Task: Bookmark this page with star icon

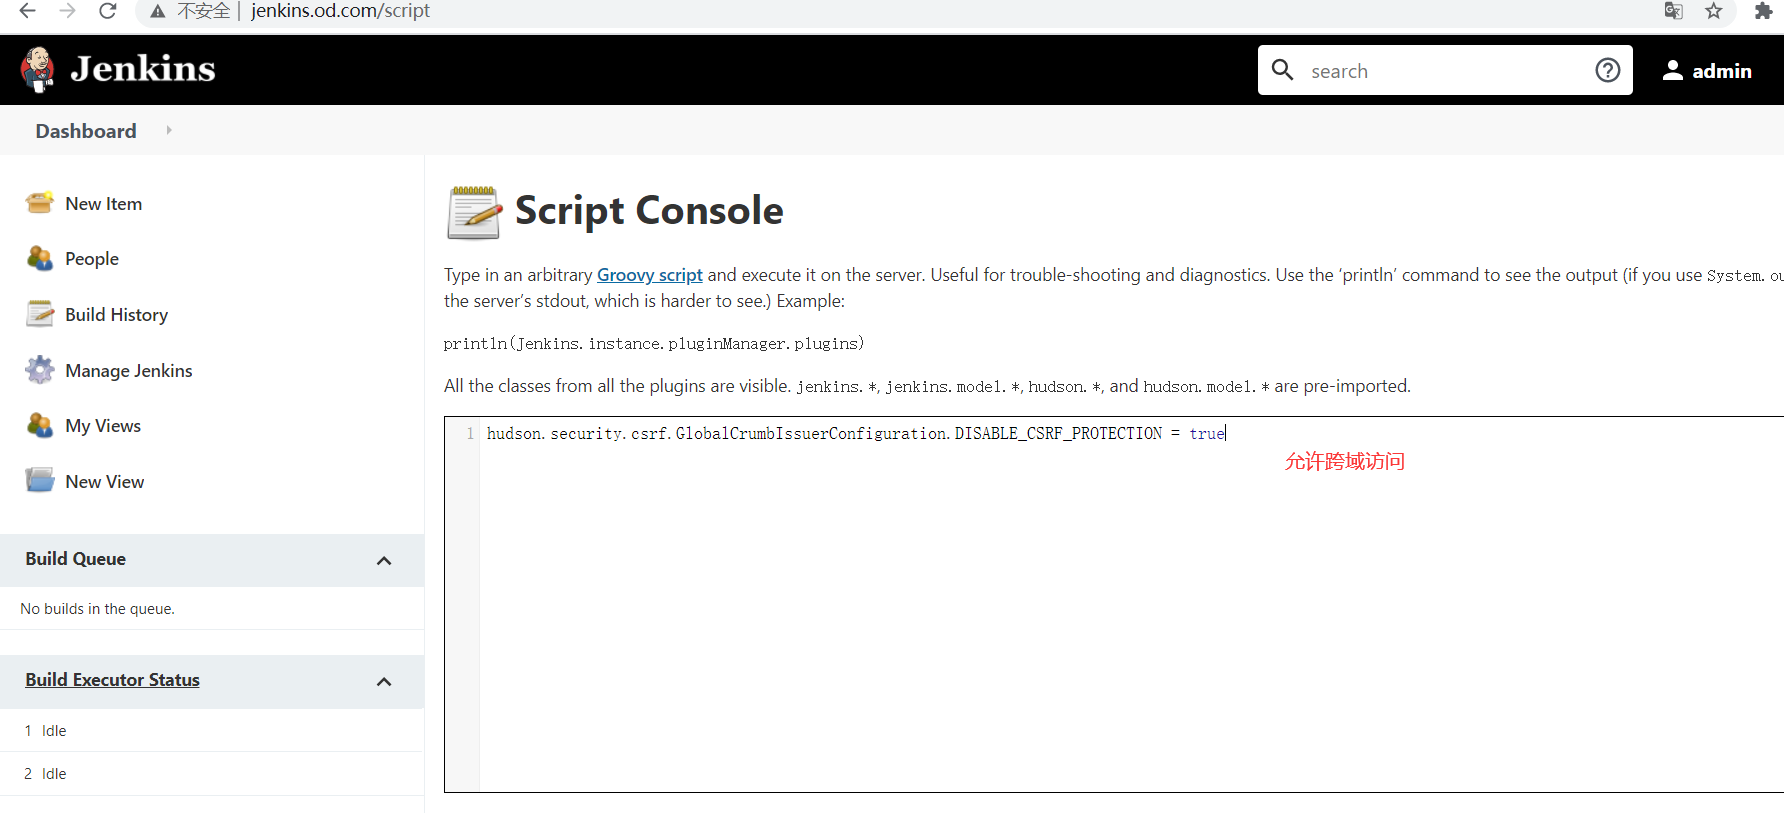Action: (1714, 11)
